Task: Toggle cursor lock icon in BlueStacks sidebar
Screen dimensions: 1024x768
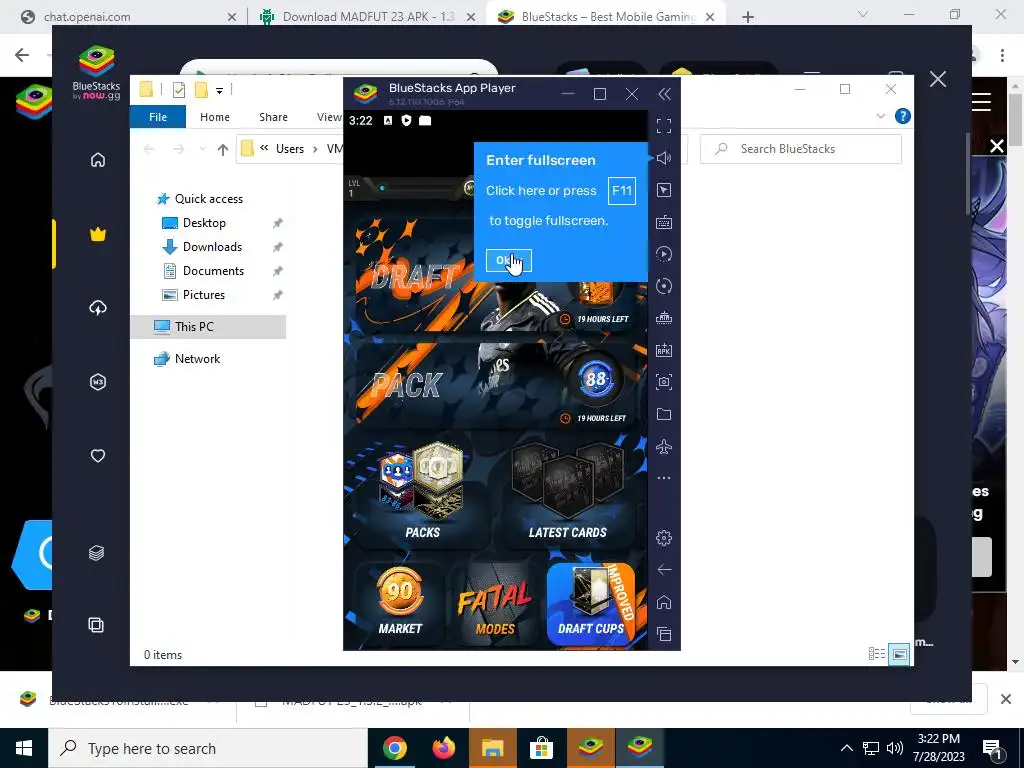Action: [x=664, y=190]
